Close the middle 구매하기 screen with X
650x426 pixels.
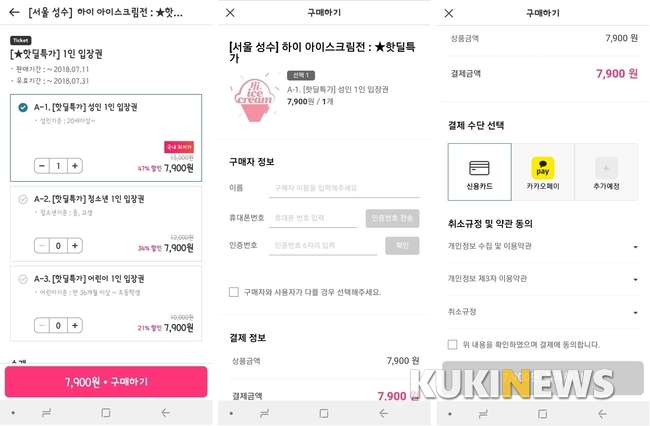click(x=230, y=13)
